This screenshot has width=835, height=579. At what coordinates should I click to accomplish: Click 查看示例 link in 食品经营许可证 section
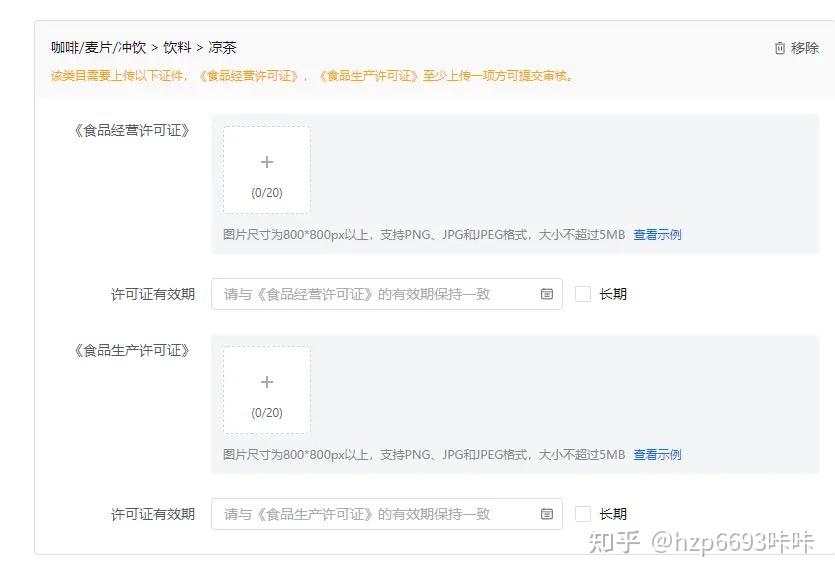tap(657, 235)
